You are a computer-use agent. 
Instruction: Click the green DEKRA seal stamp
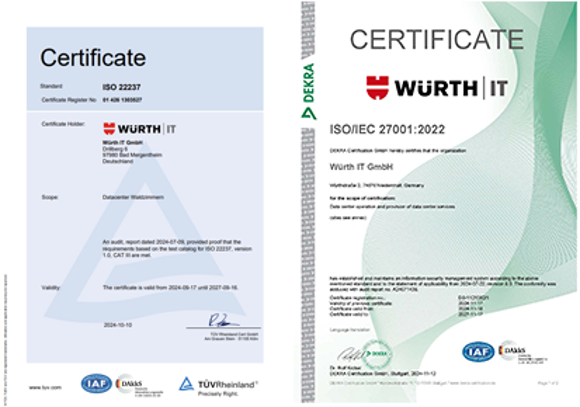point(376,354)
